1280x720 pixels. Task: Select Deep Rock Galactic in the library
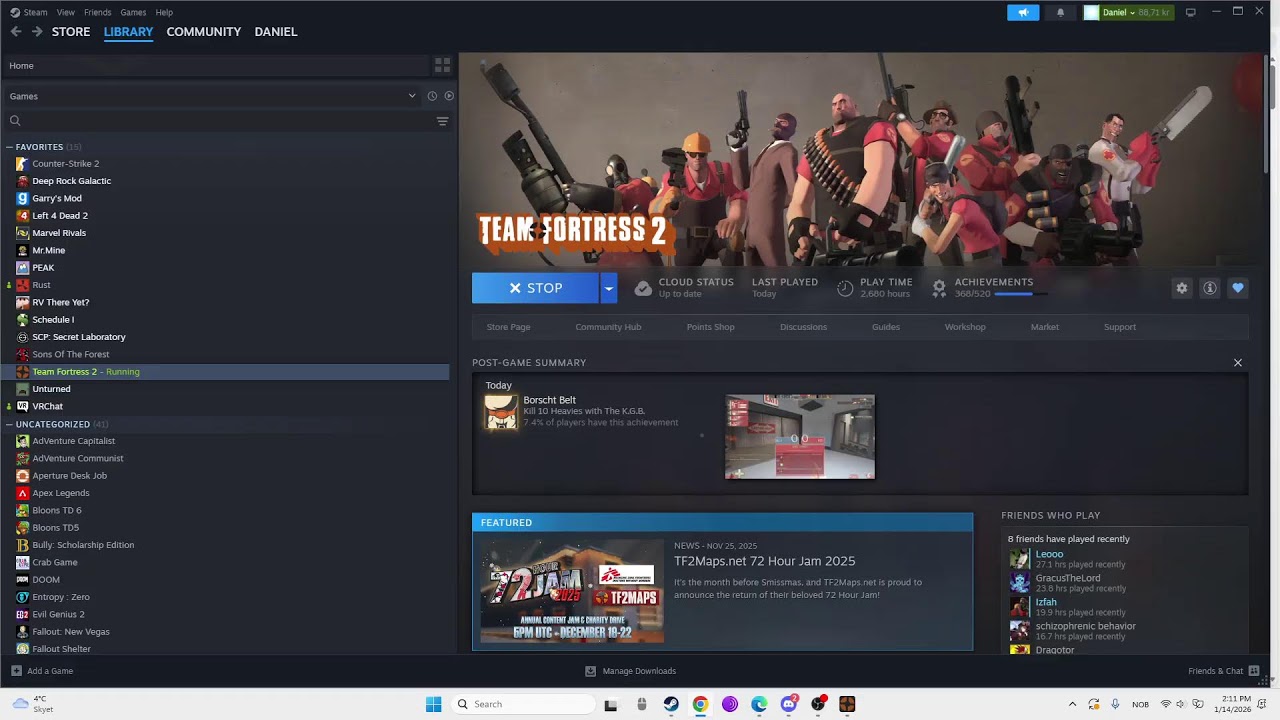pyautogui.click(x=72, y=181)
